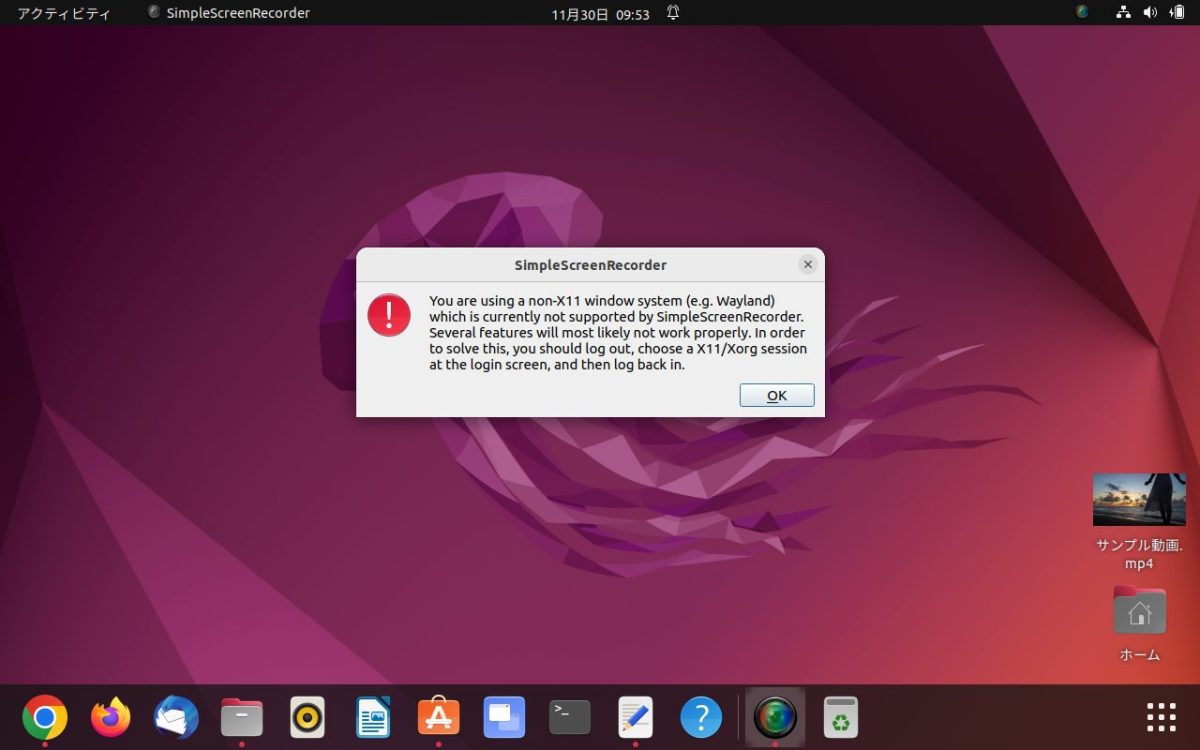Open the サンプル動画.mp4 video on the desktop
The height and width of the screenshot is (750, 1200).
click(x=1139, y=500)
